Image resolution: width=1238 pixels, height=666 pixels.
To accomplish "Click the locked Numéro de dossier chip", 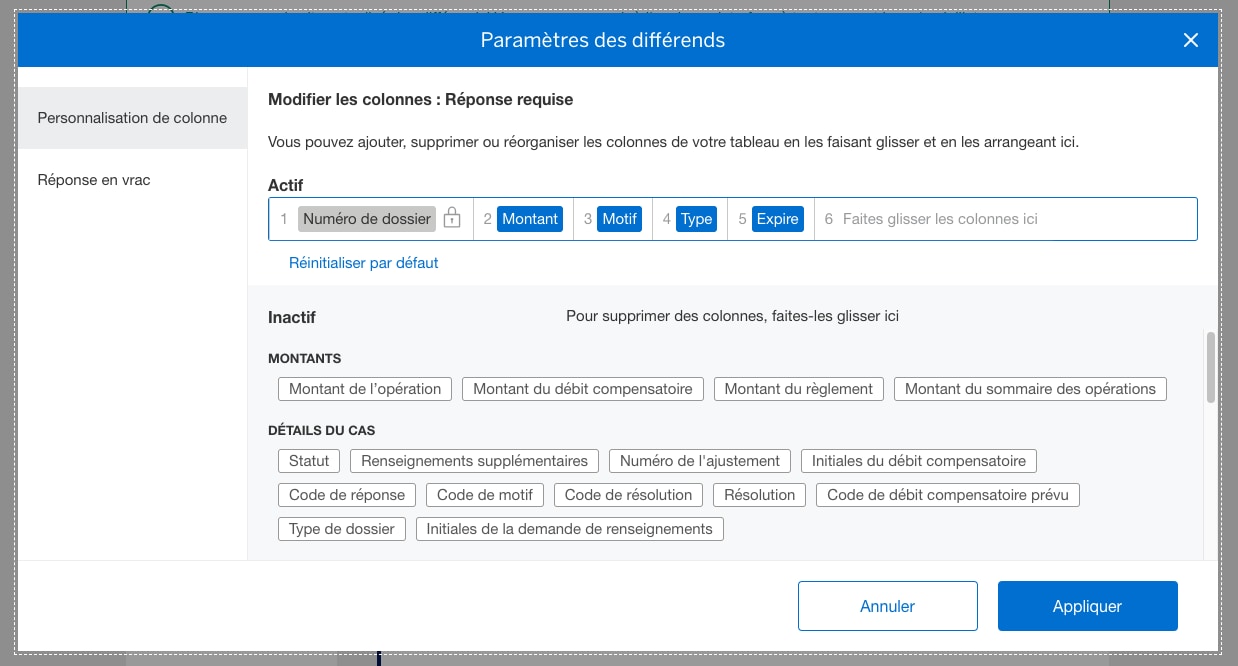I will click(365, 218).
